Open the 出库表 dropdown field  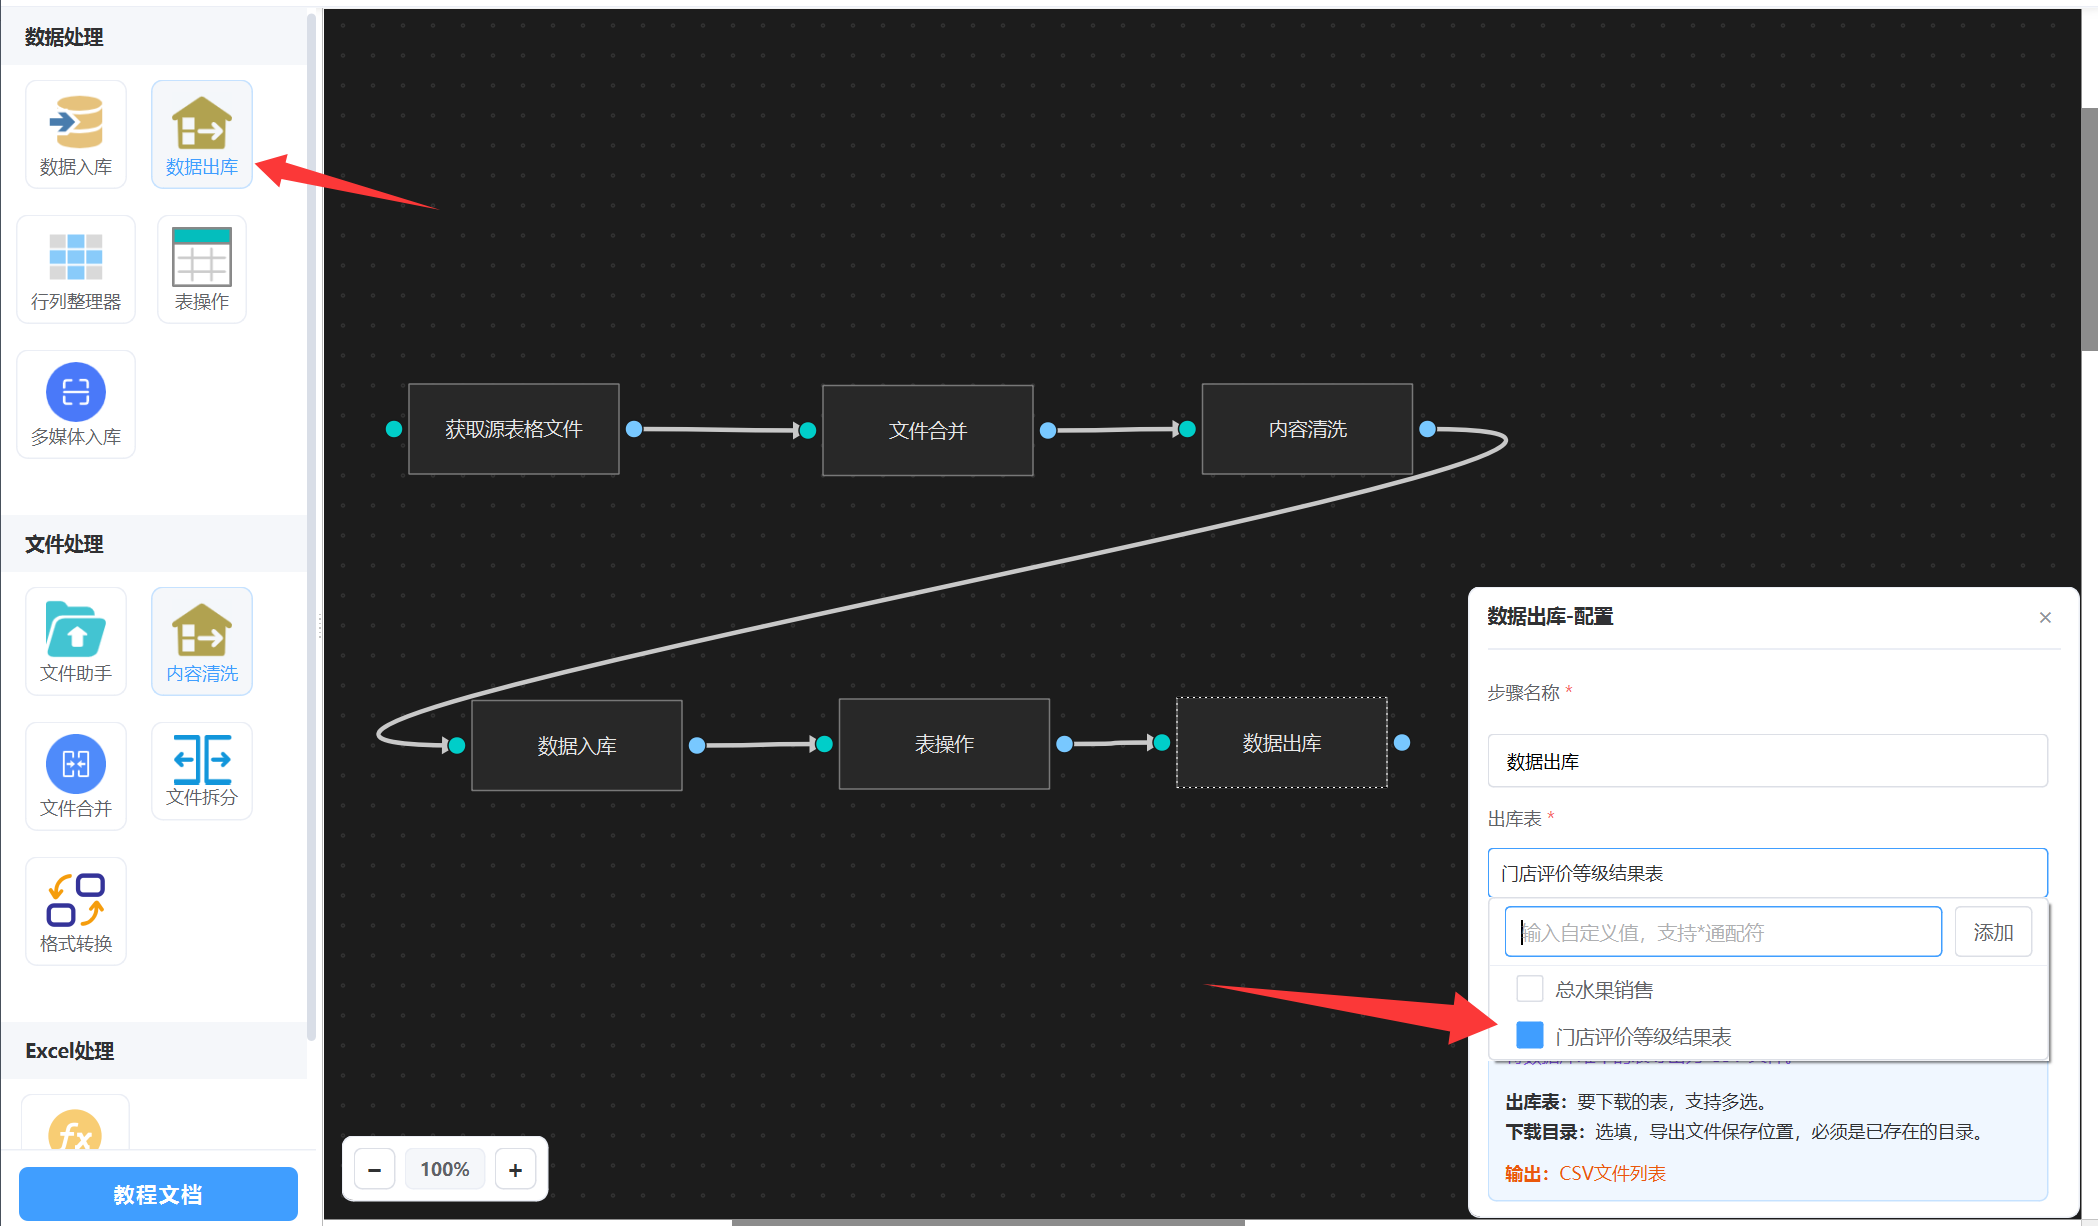pos(1766,873)
